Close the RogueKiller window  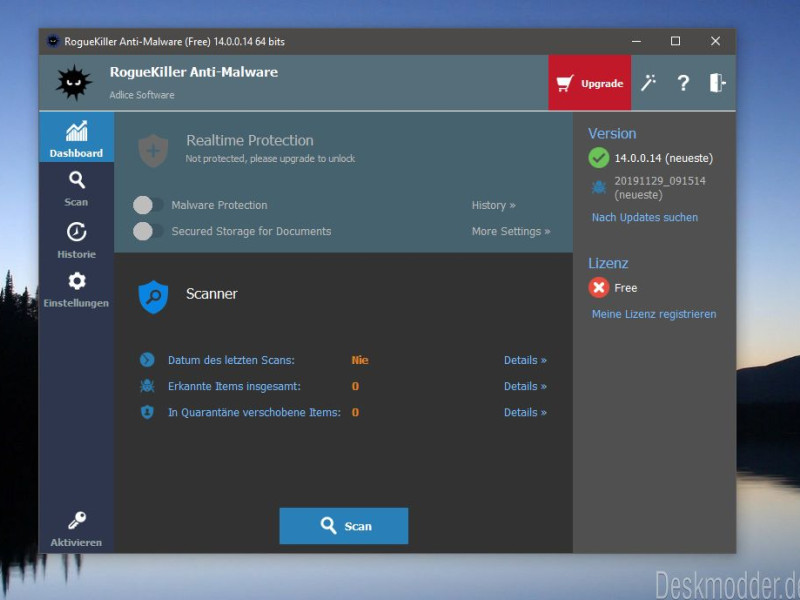715,41
